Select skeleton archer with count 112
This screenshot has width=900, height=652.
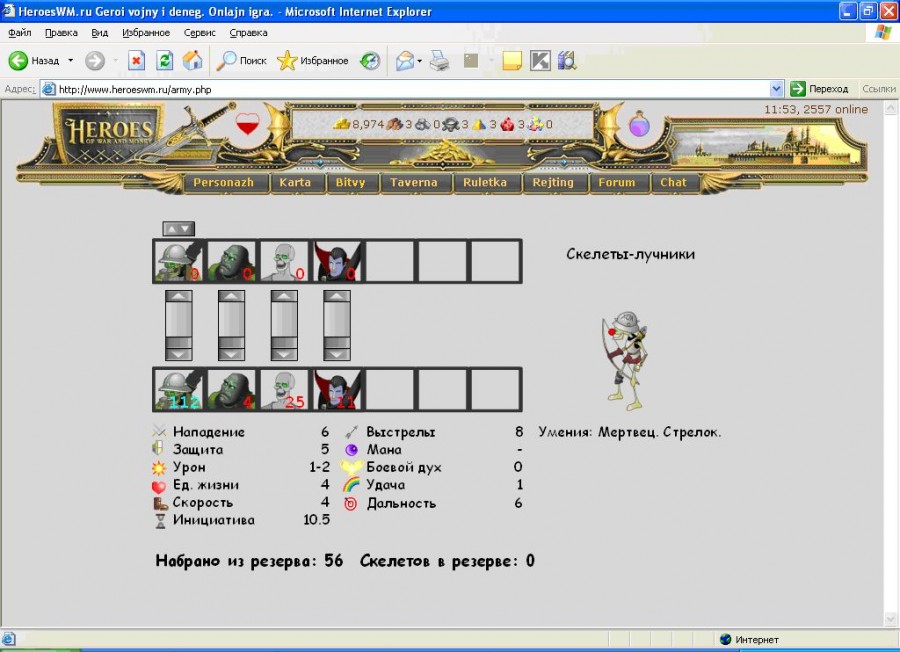[x=179, y=390]
